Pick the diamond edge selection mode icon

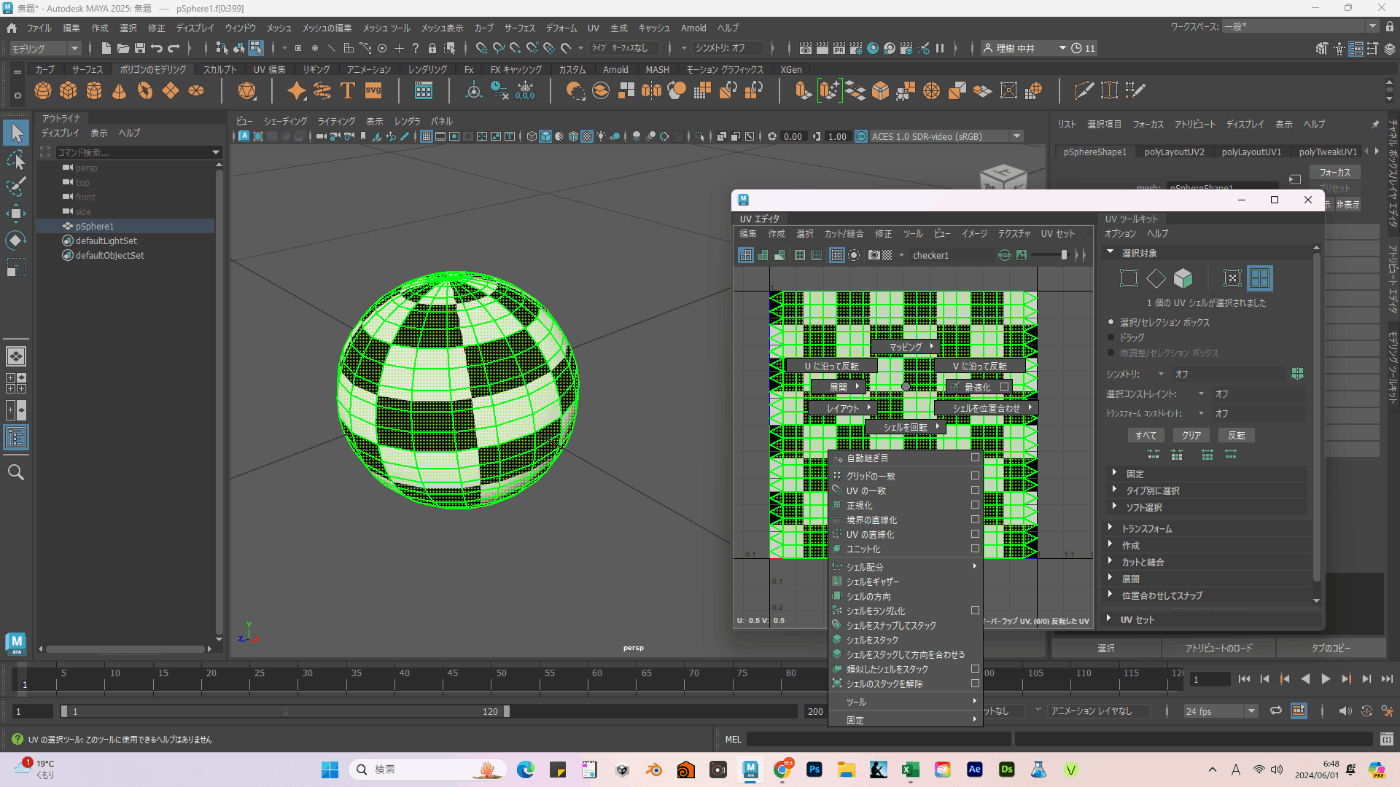[1156, 278]
